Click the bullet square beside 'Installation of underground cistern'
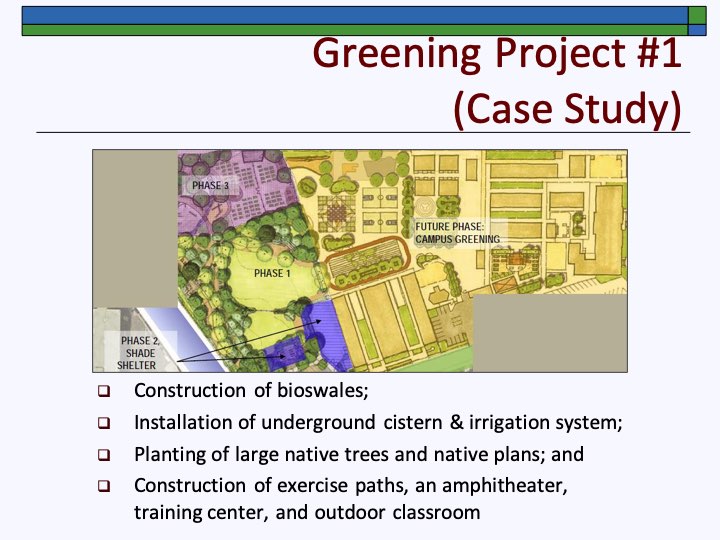Image resolution: width=720 pixels, height=540 pixels. pos(103,423)
